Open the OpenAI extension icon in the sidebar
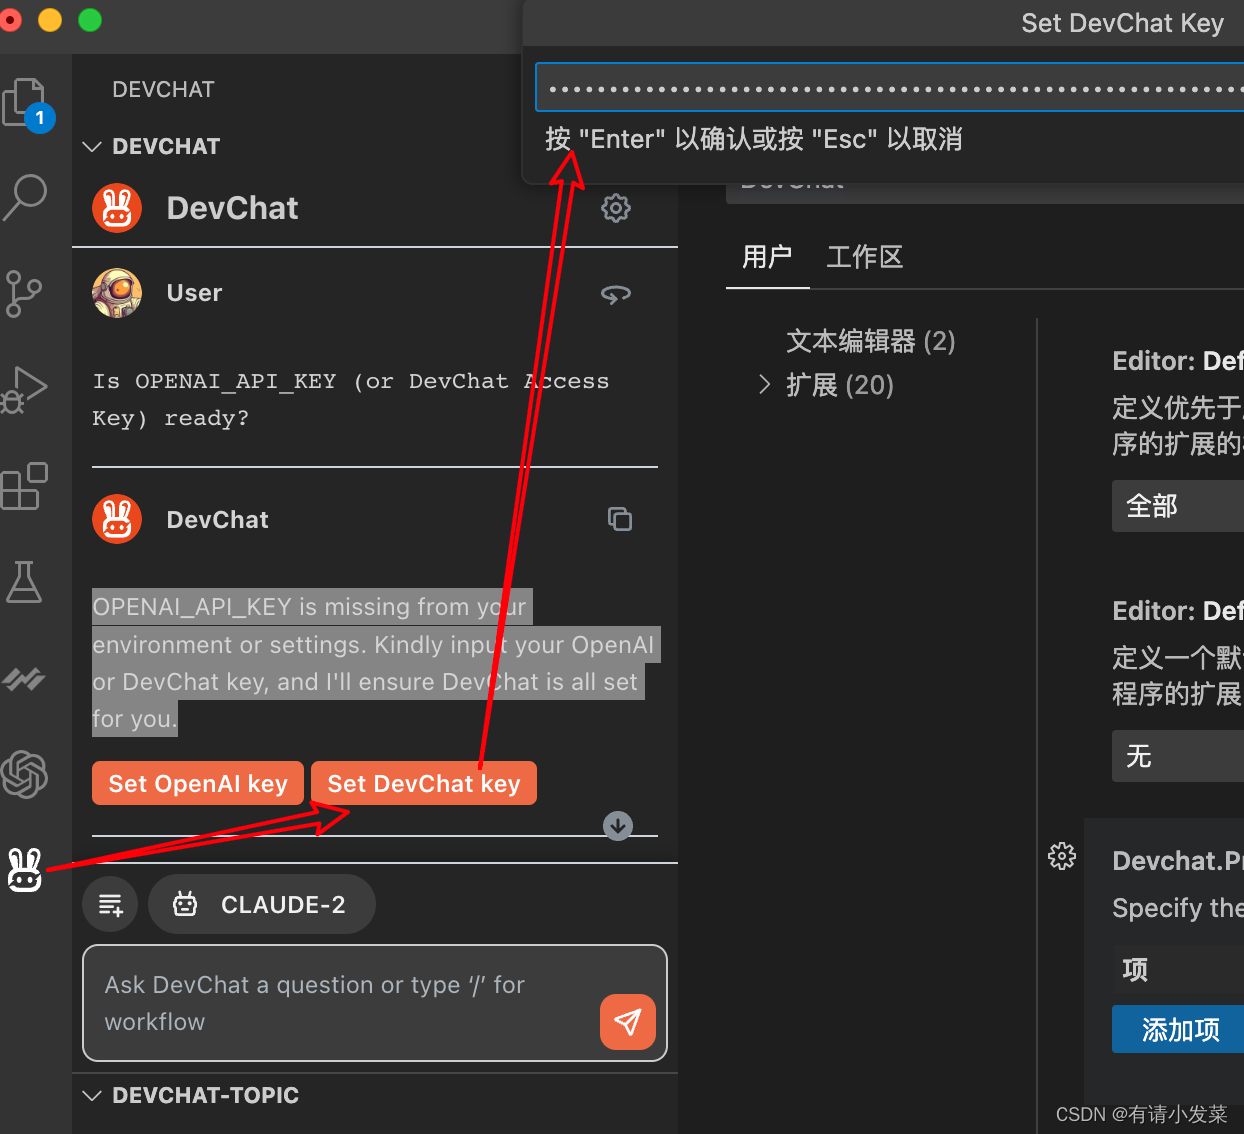Image resolution: width=1244 pixels, height=1134 pixels. click(x=25, y=775)
